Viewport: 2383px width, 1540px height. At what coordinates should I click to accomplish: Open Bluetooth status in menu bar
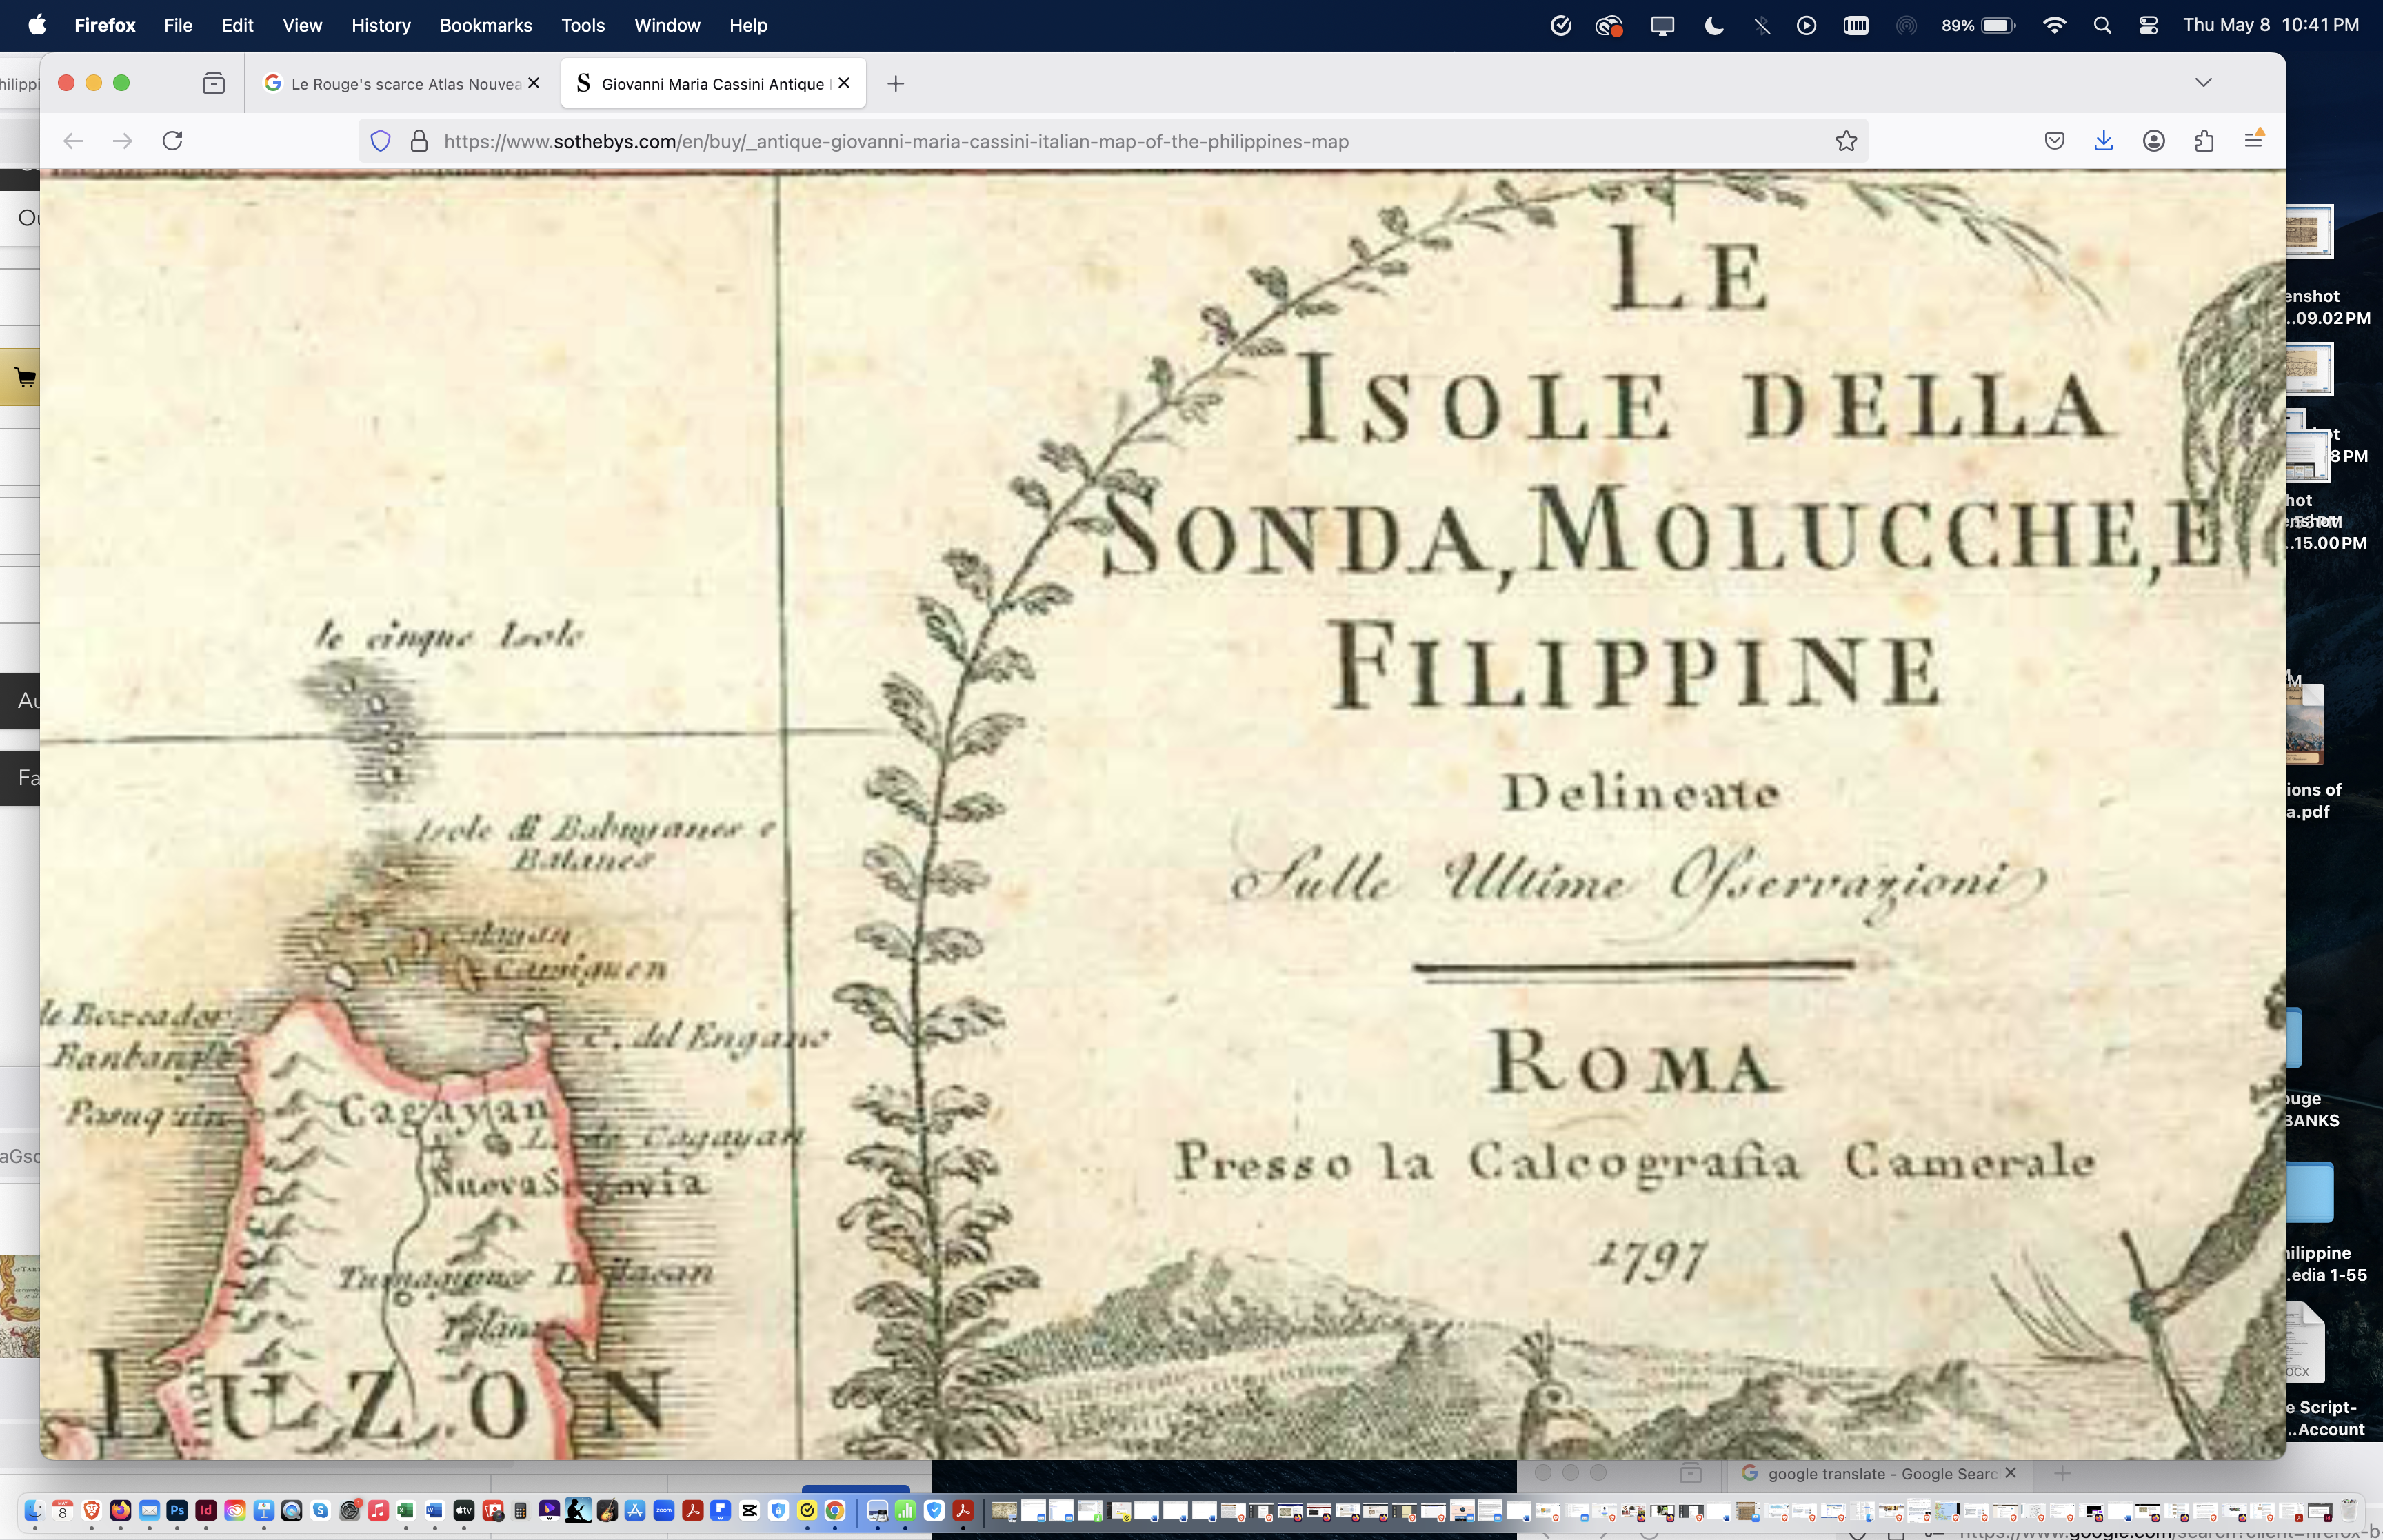[1762, 25]
